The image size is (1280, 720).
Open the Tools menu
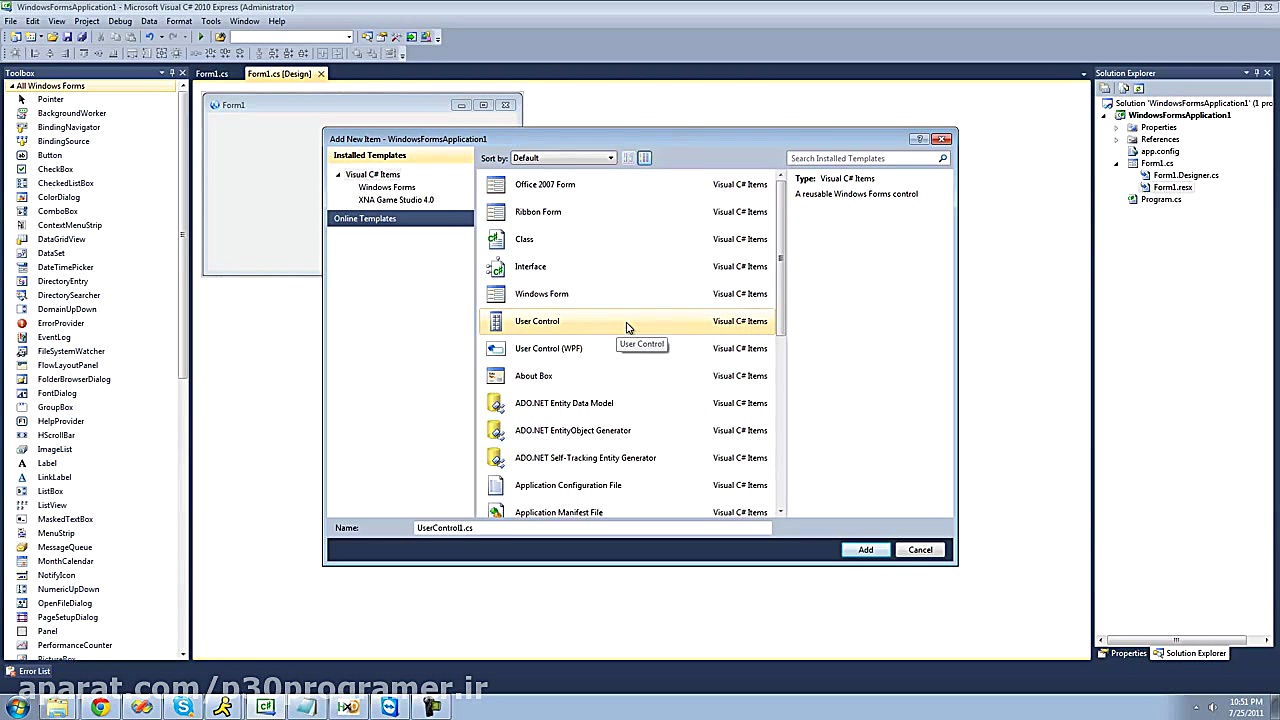(211, 21)
